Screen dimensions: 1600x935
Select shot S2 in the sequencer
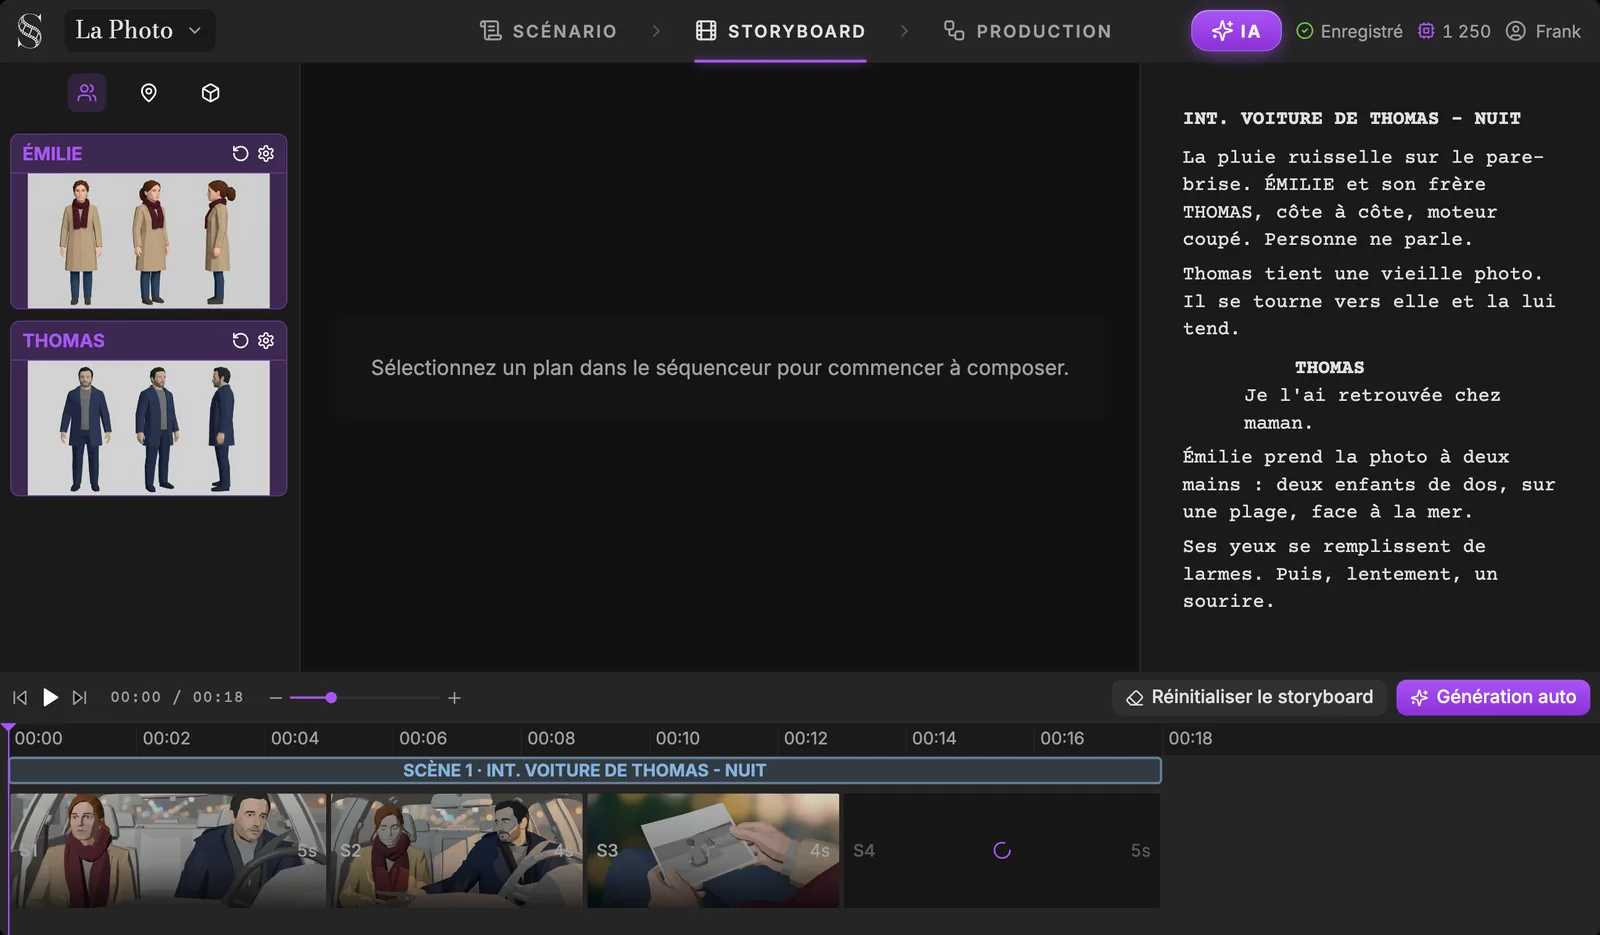click(457, 851)
